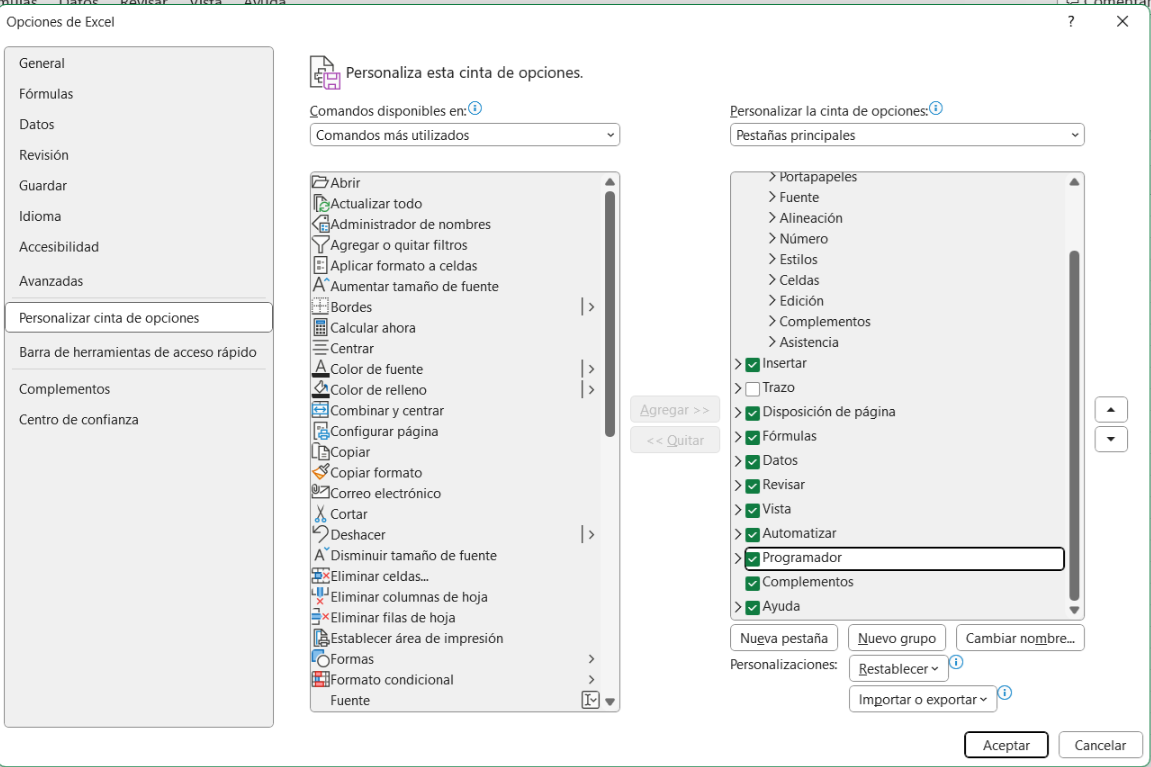Uncheck the Revisar tab checkbox
Image resolution: width=1151 pixels, height=767 pixels.
click(752, 485)
